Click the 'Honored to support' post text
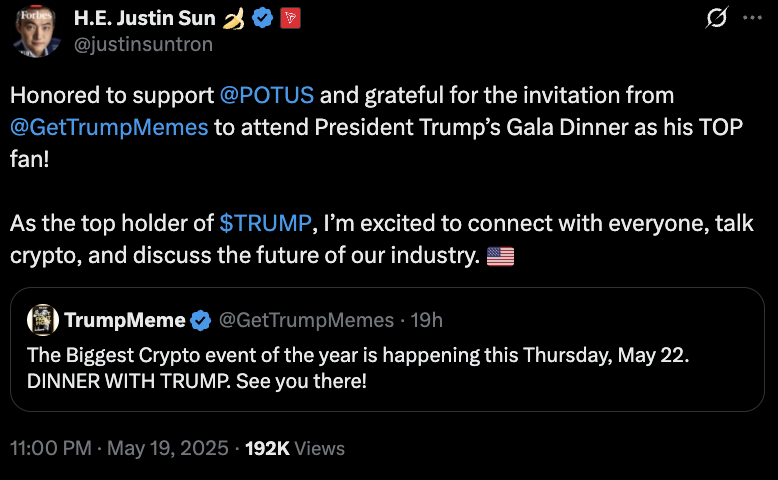 [x=110, y=96]
